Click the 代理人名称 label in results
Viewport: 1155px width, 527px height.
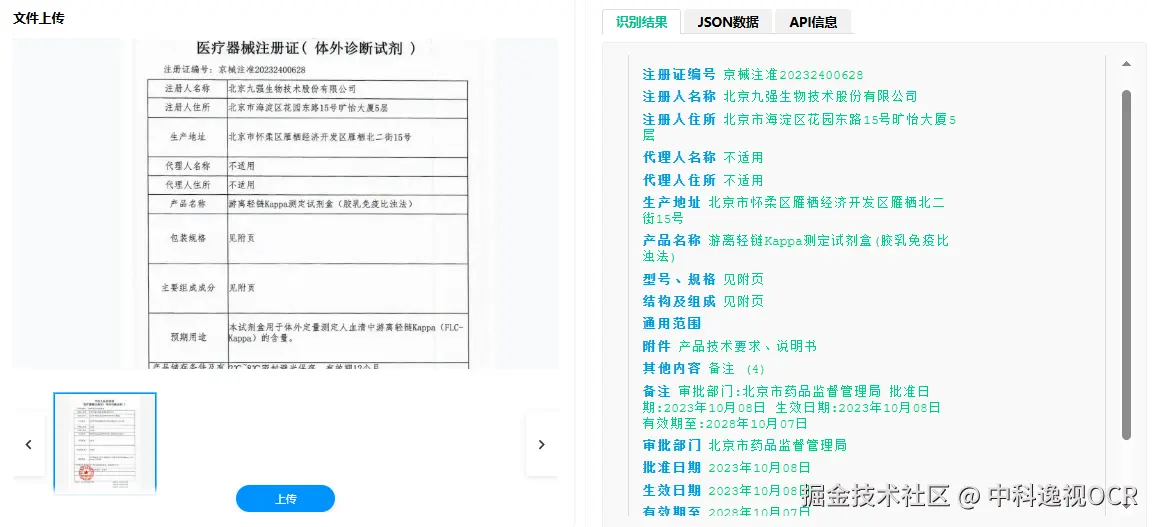(x=679, y=158)
